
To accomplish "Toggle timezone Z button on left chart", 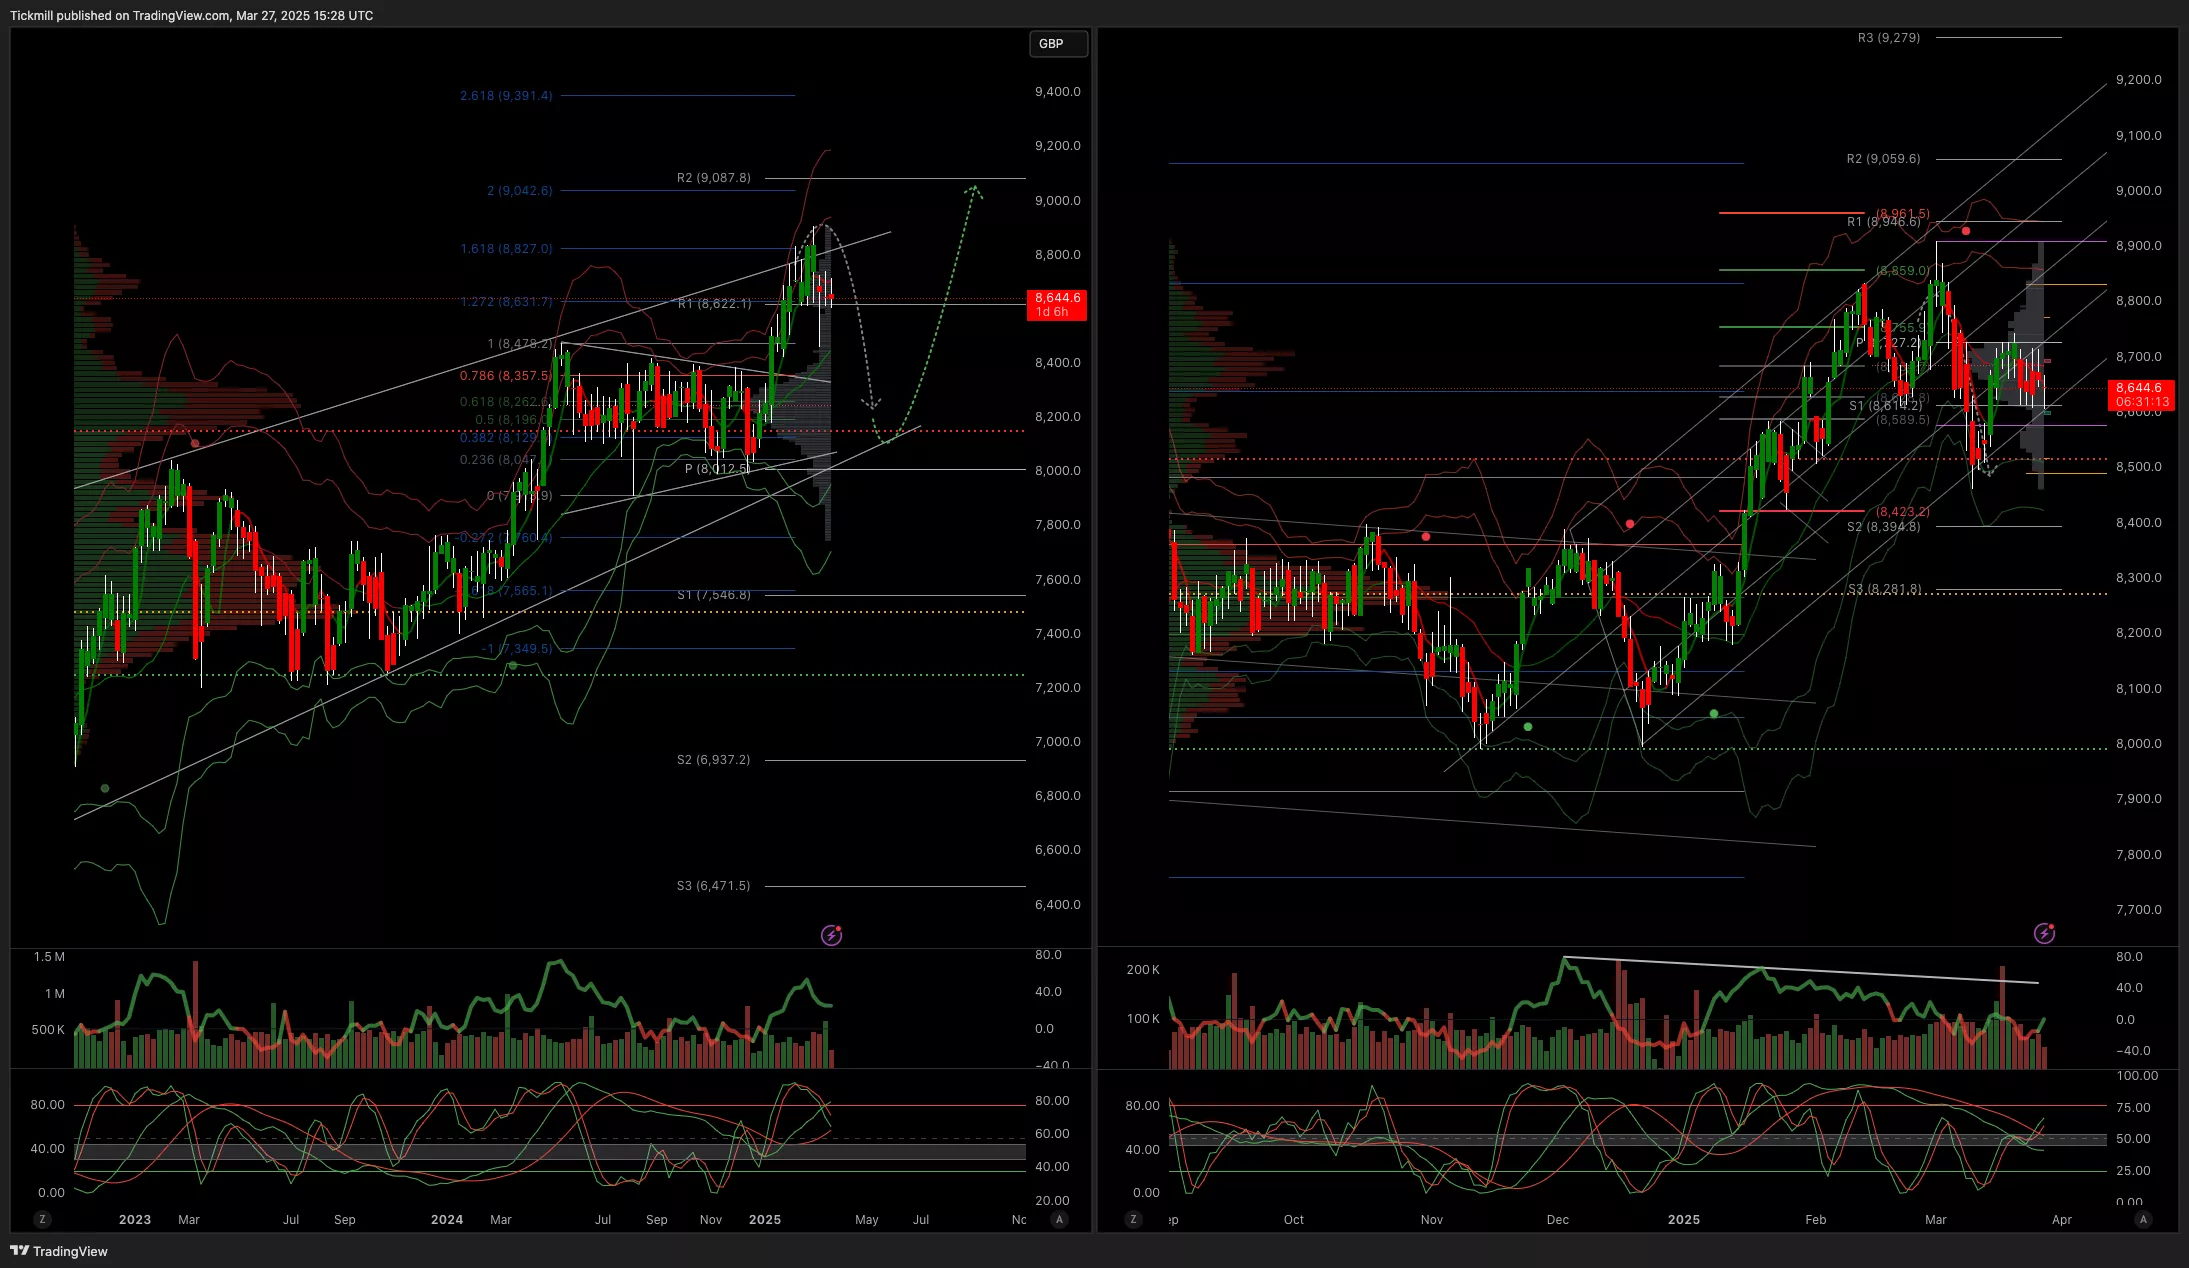I will 42,1219.
